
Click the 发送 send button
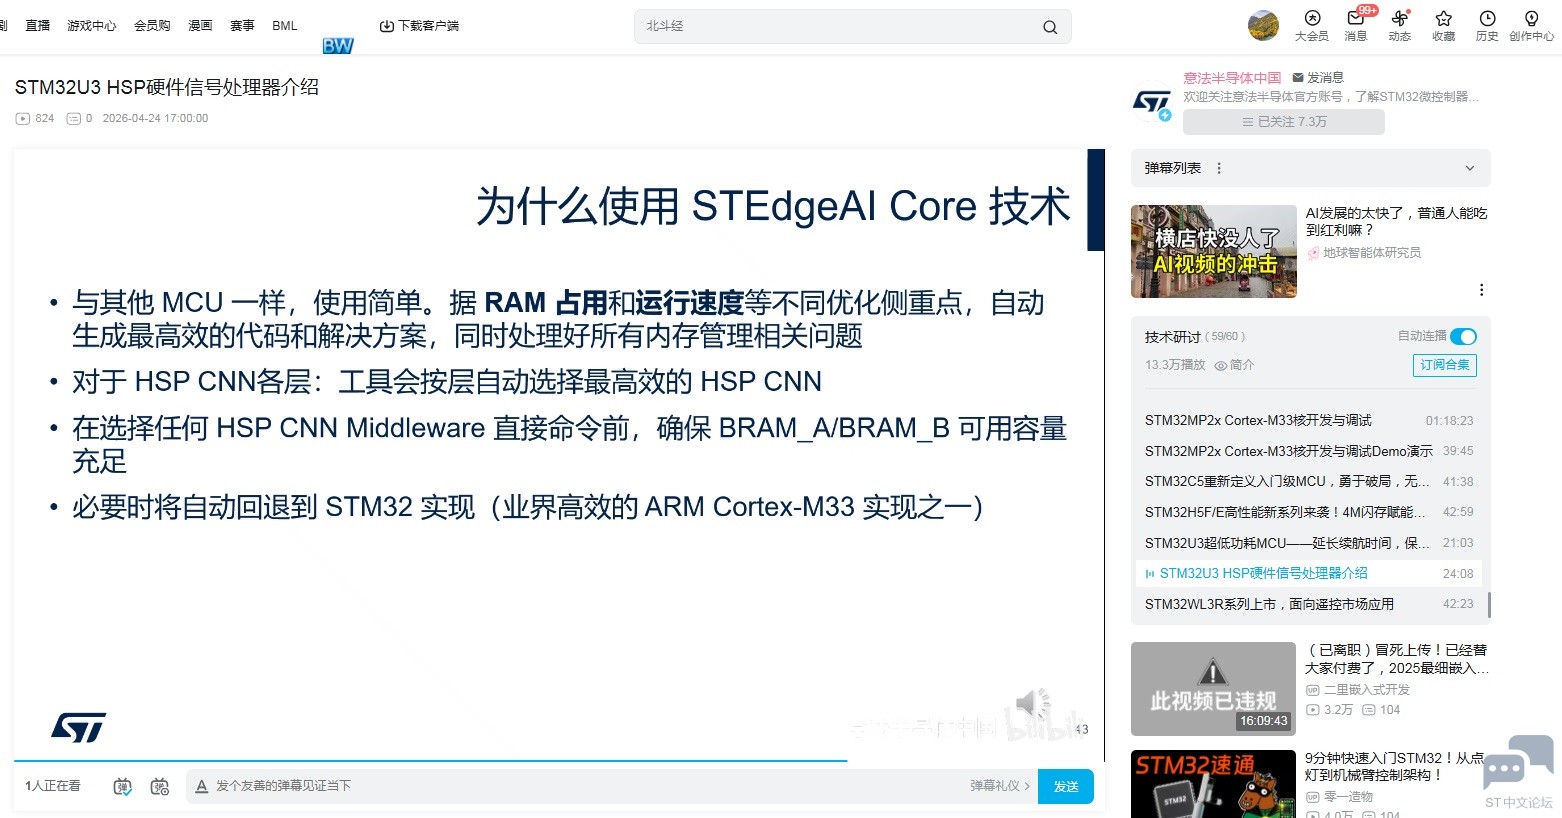[x=1066, y=786]
